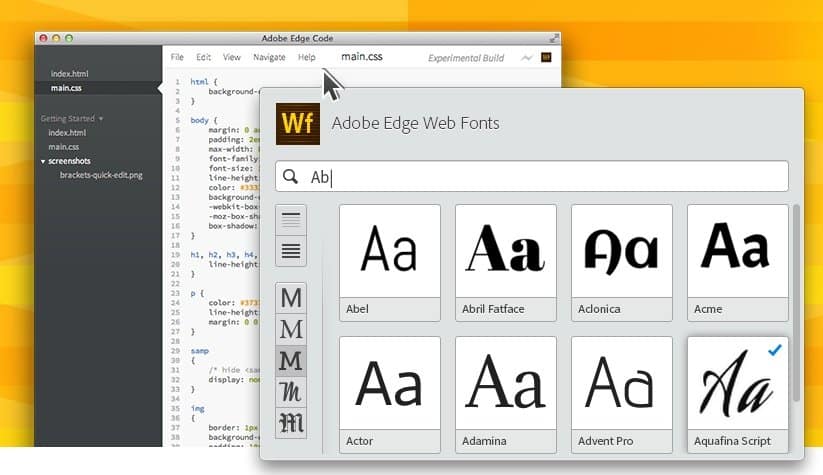
Task: Click the blue checkmark on Aquafina Script
Action: (775, 350)
